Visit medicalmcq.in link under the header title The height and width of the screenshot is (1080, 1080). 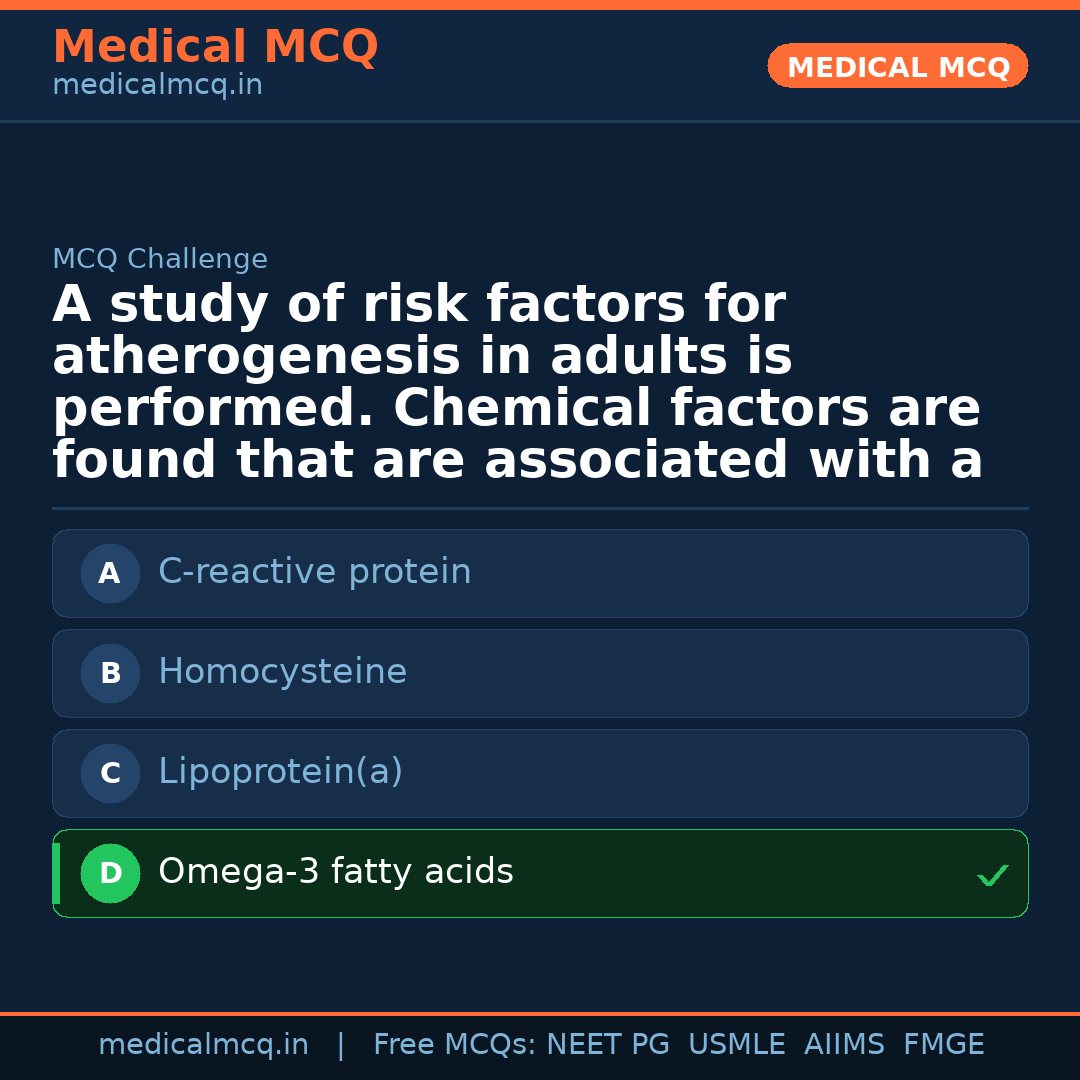(157, 86)
